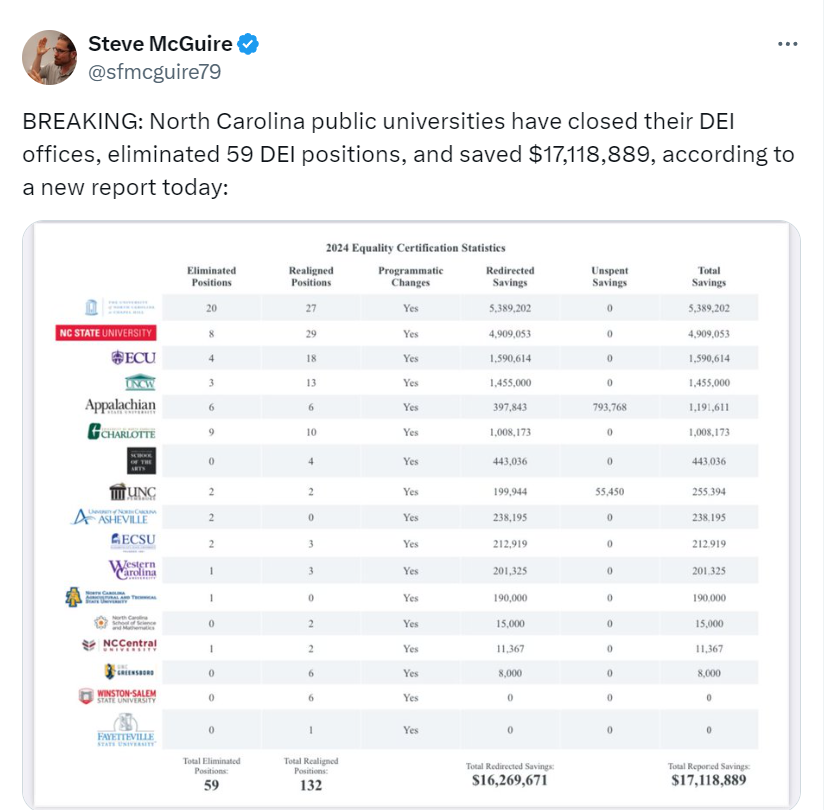Click the blue verified badge

click(249, 44)
